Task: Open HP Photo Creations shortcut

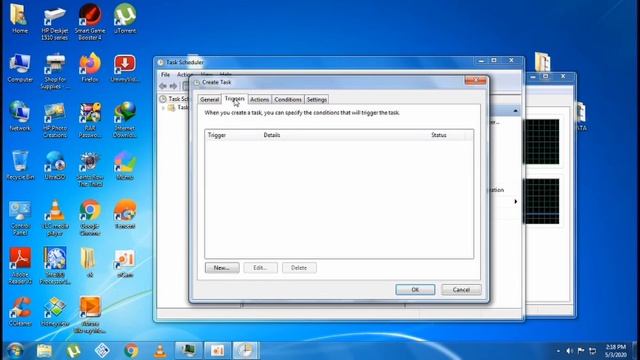Action: click(x=55, y=121)
